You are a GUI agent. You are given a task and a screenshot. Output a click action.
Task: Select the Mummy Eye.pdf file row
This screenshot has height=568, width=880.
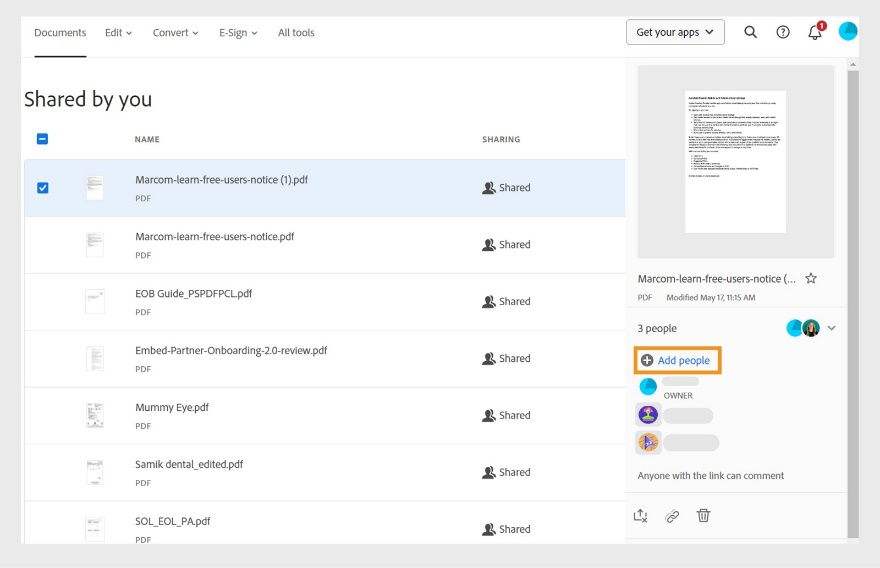point(300,415)
